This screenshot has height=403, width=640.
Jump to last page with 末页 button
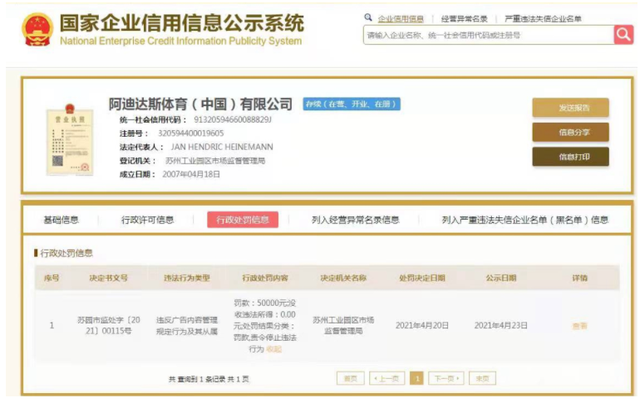pyautogui.click(x=482, y=379)
